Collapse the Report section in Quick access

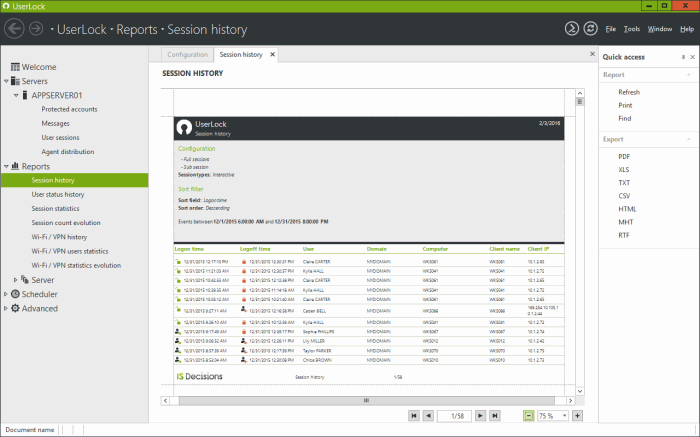[x=689, y=75]
